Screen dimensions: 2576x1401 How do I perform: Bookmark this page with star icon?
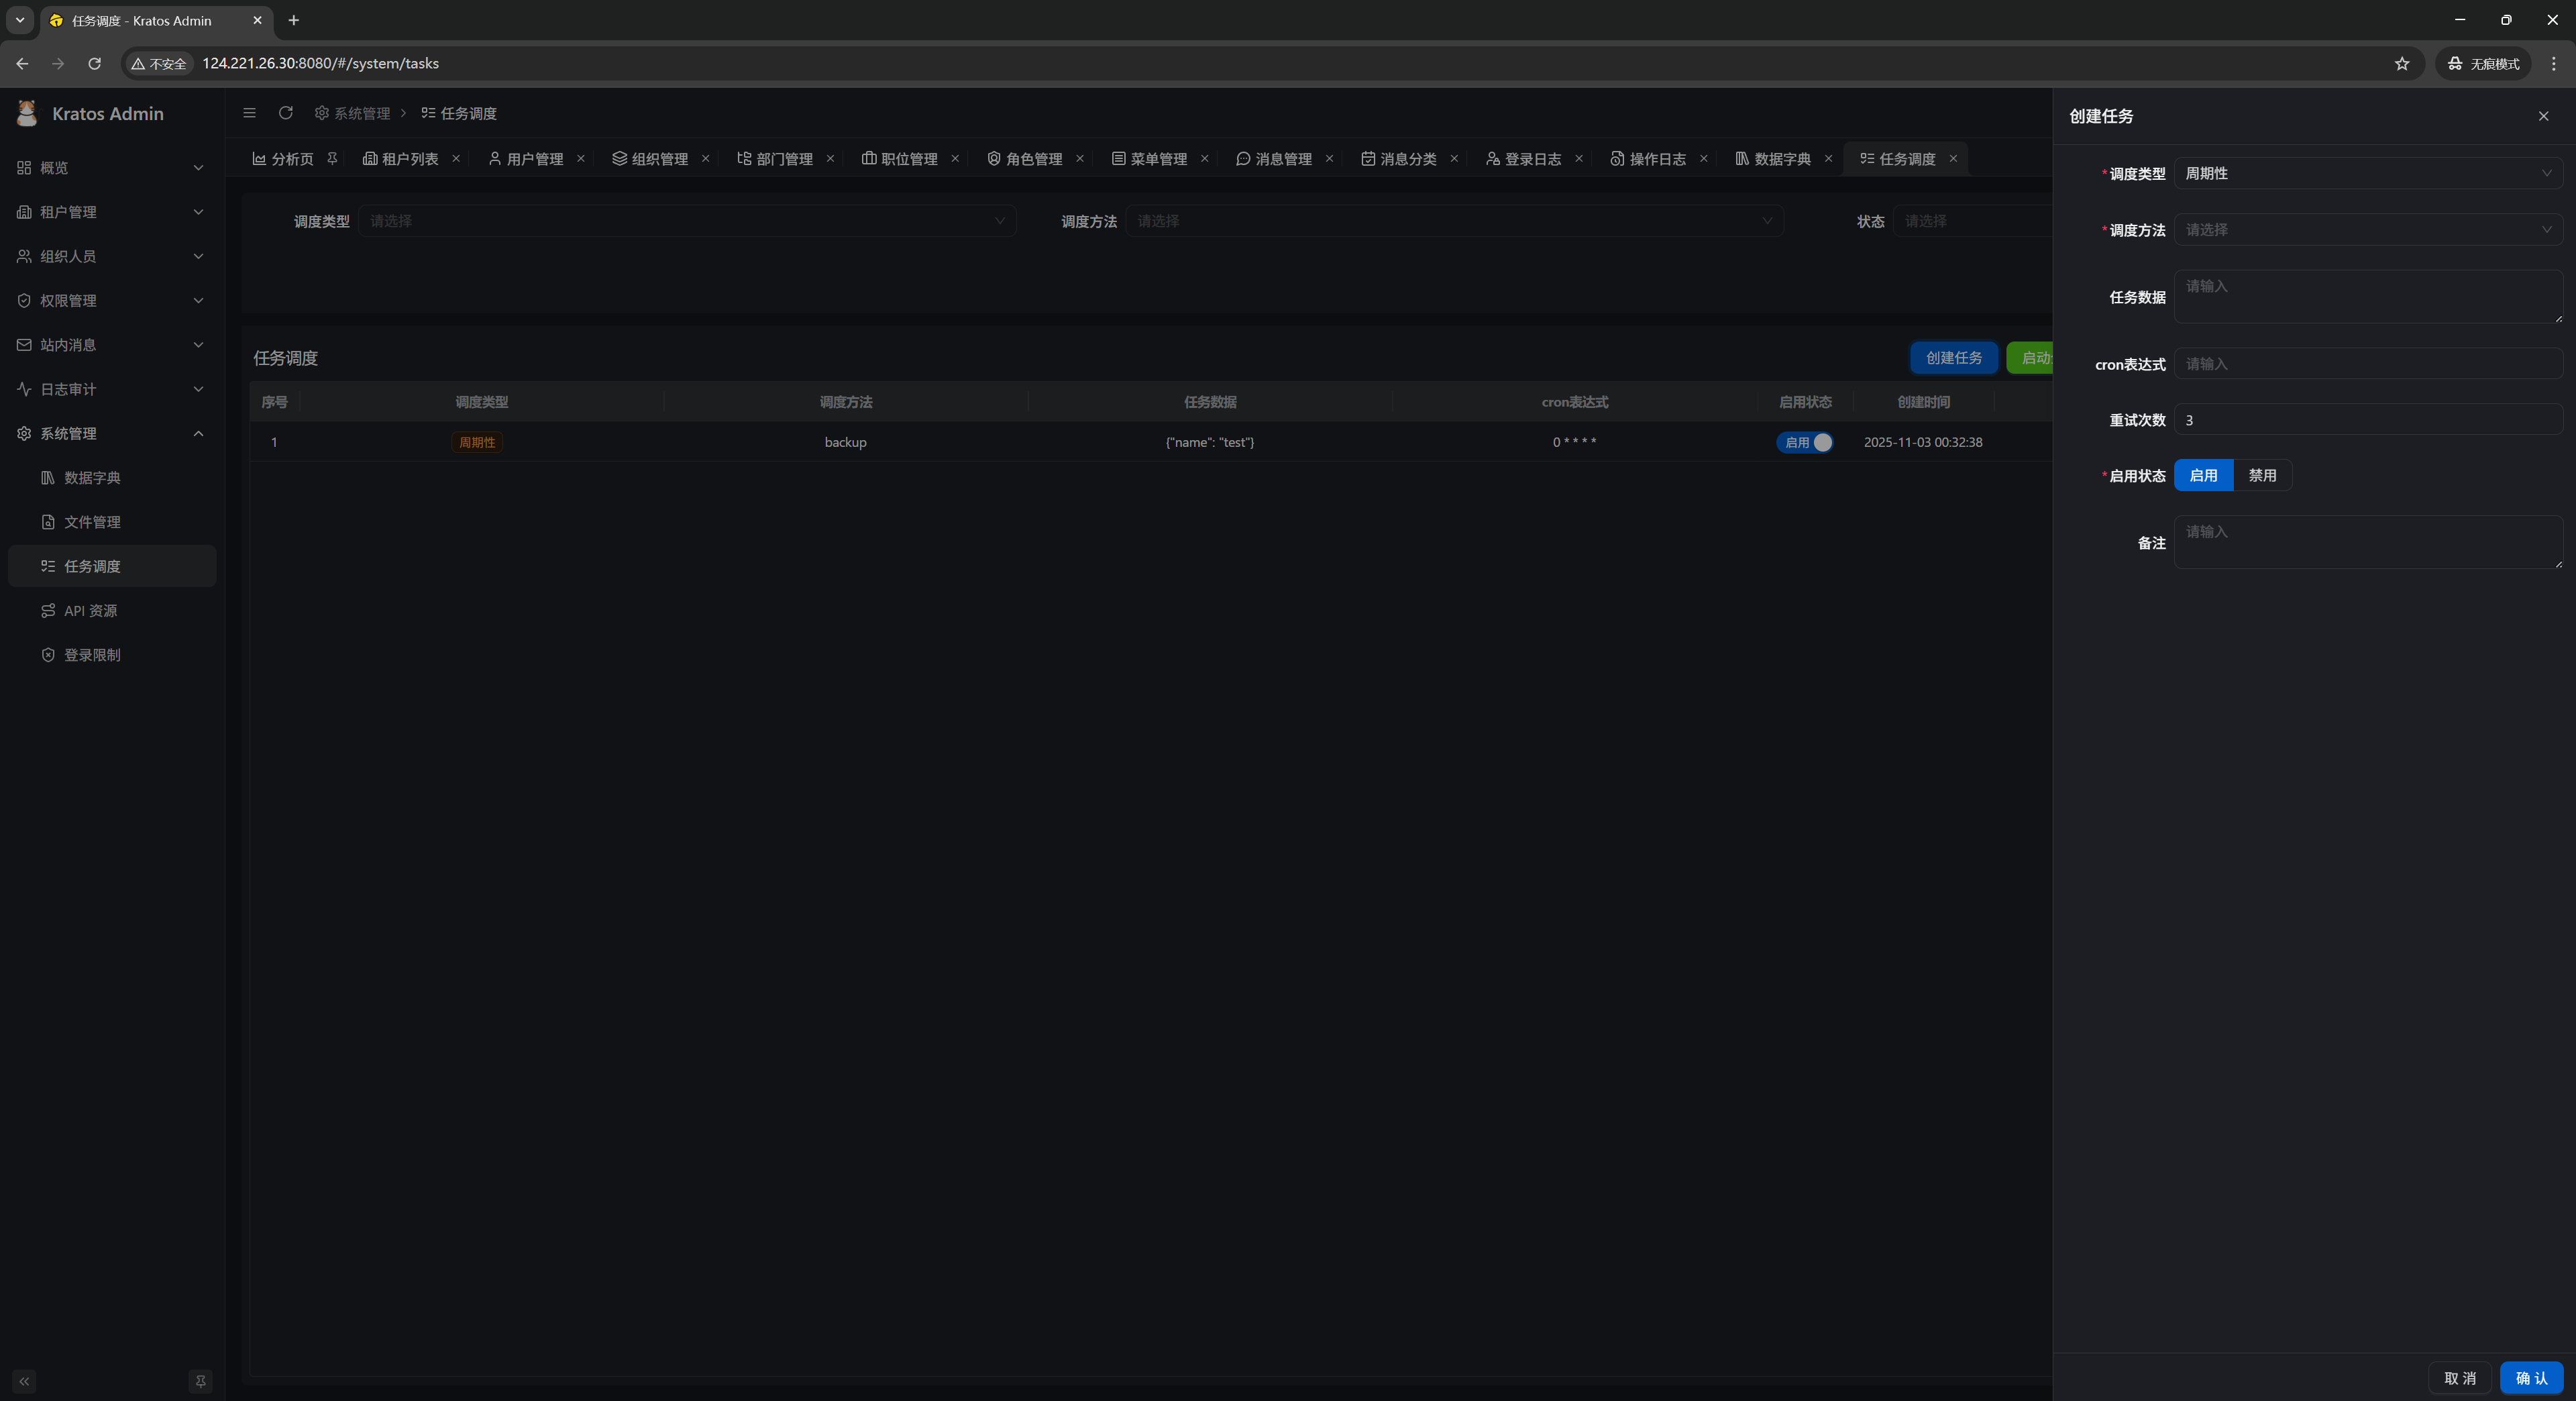point(2402,63)
